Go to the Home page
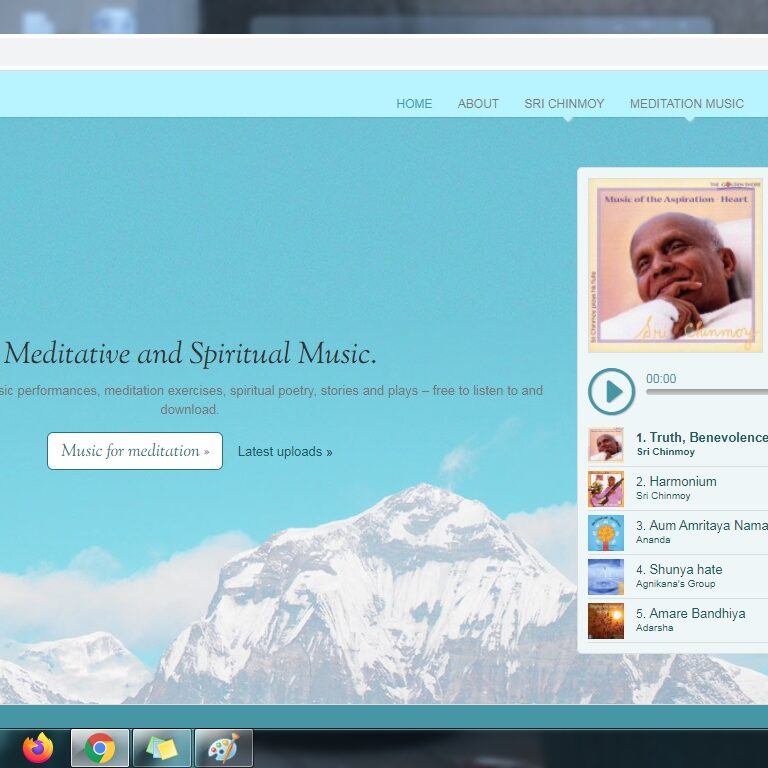This screenshot has height=768, width=768. point(414,104)
